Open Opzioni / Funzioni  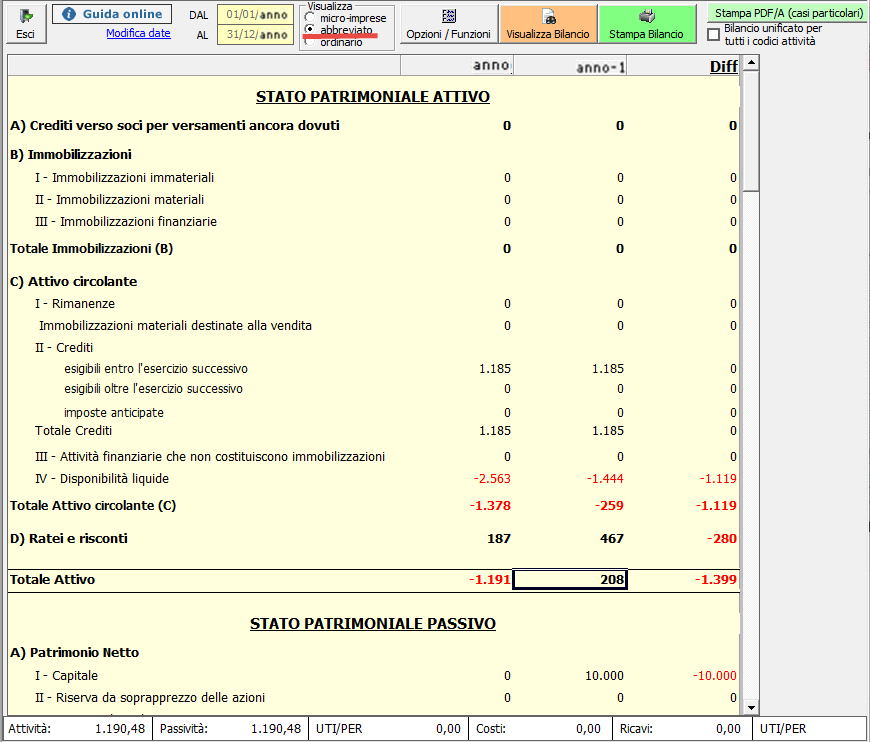pos(448,24)
